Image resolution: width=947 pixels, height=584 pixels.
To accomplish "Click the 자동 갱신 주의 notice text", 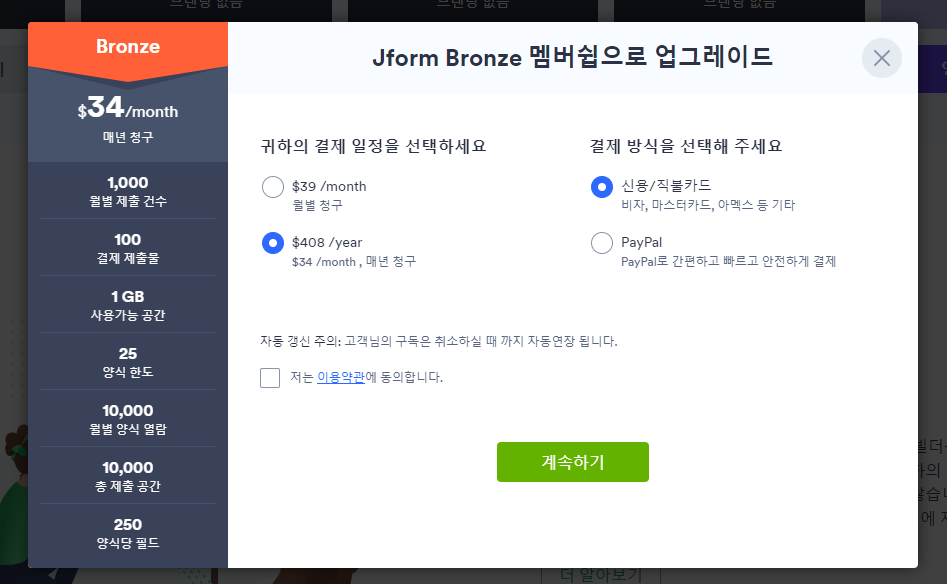I will tap(438, 341).
